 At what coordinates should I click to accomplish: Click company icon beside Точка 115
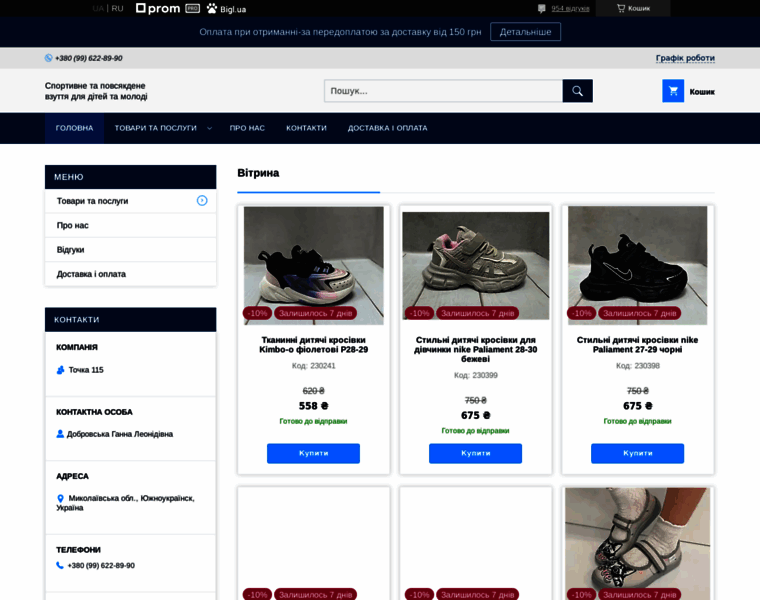[x=60, y=370]
